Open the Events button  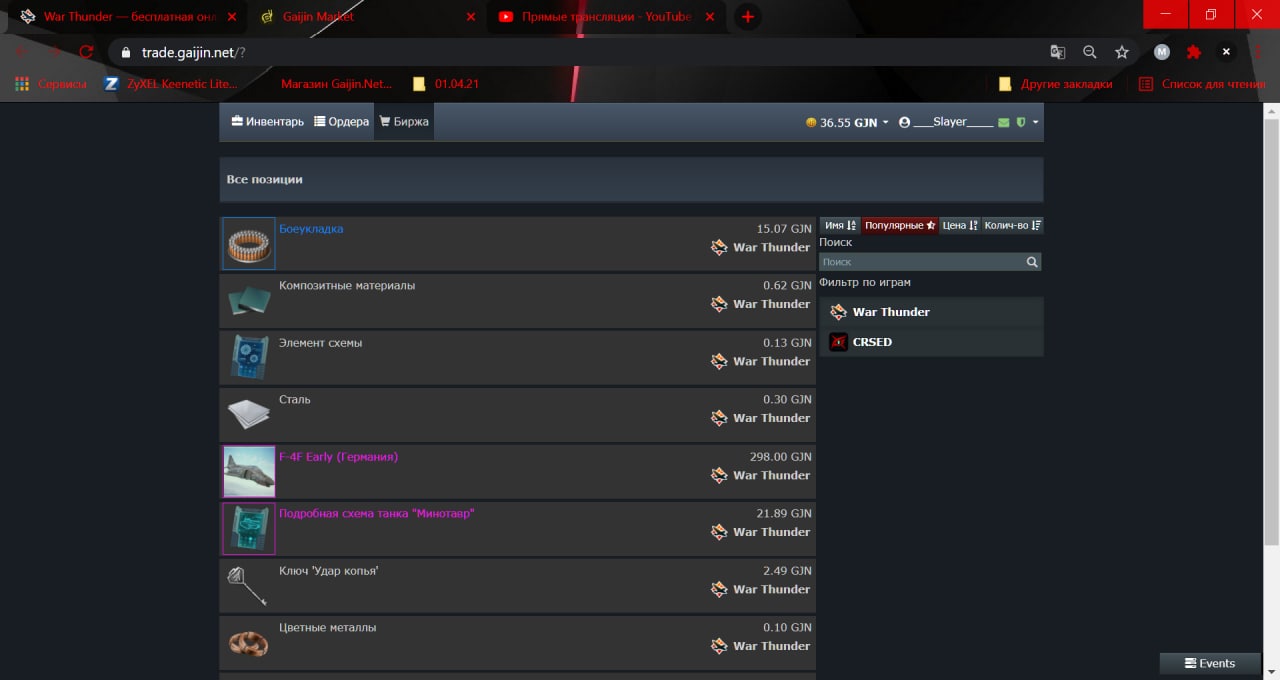(1210, 663)
